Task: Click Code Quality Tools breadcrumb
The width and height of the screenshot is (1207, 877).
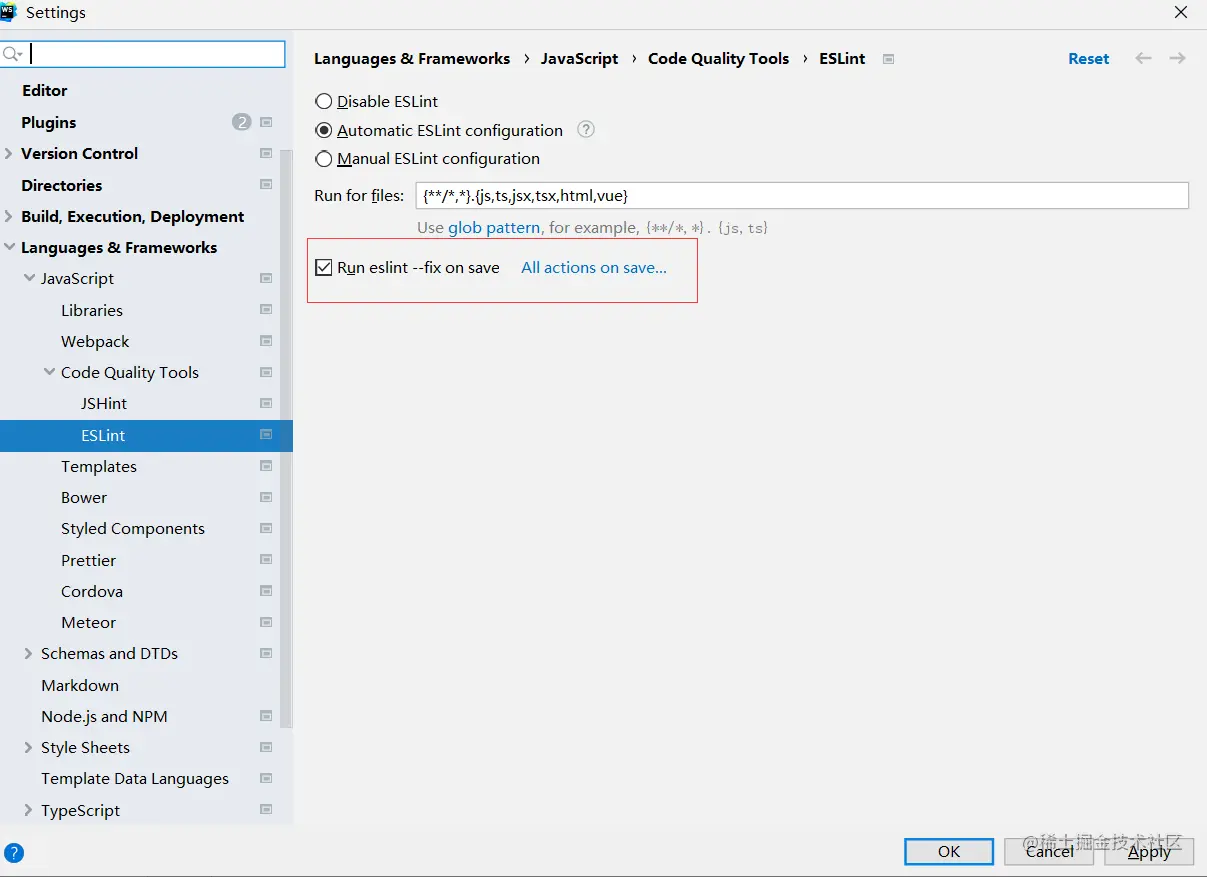Action: coord(718,59)
